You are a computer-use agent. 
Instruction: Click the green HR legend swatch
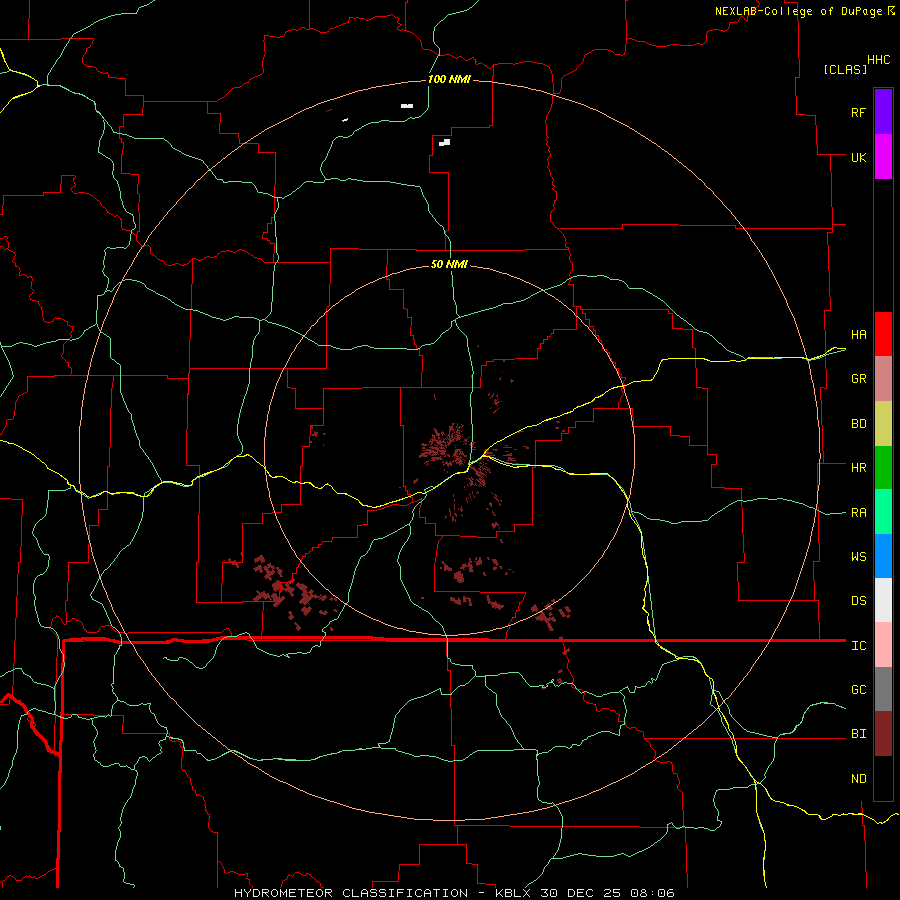coord(883,468)
